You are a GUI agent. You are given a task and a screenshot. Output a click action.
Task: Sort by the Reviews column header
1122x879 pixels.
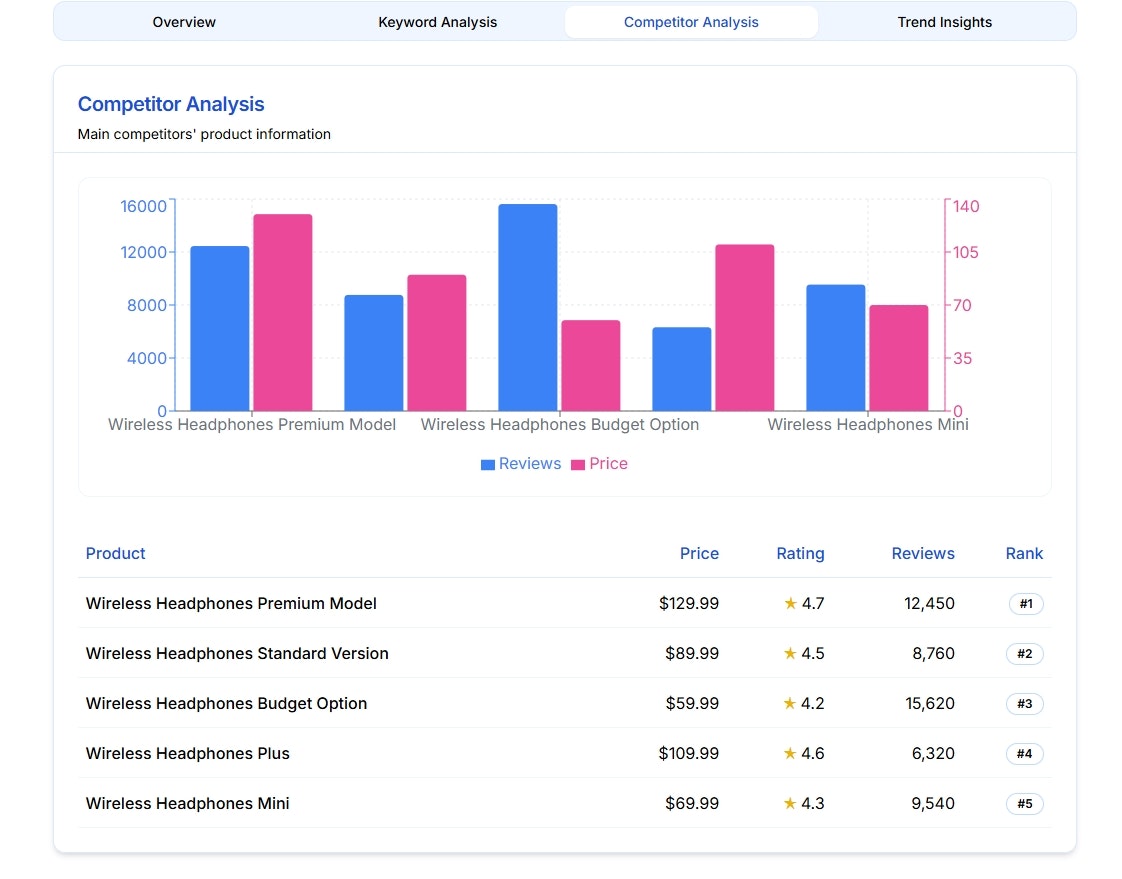(x=922, y=553)
